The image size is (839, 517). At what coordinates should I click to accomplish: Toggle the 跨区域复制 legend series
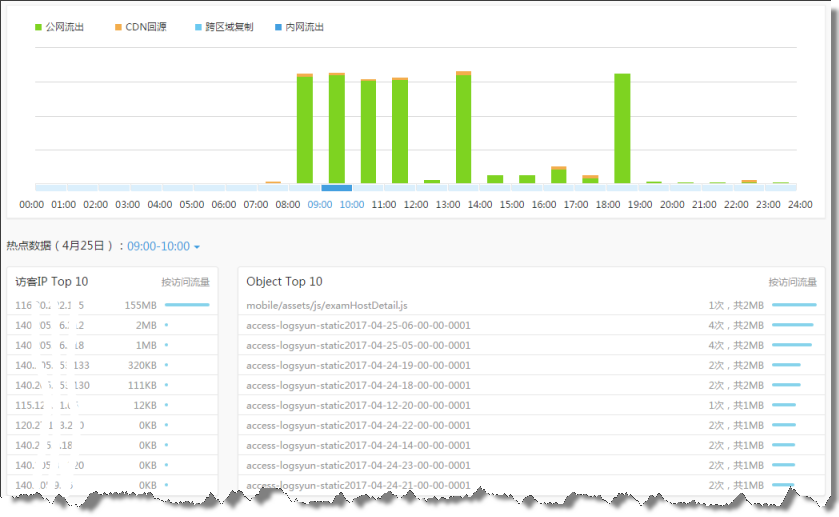[x=224, y=27]
